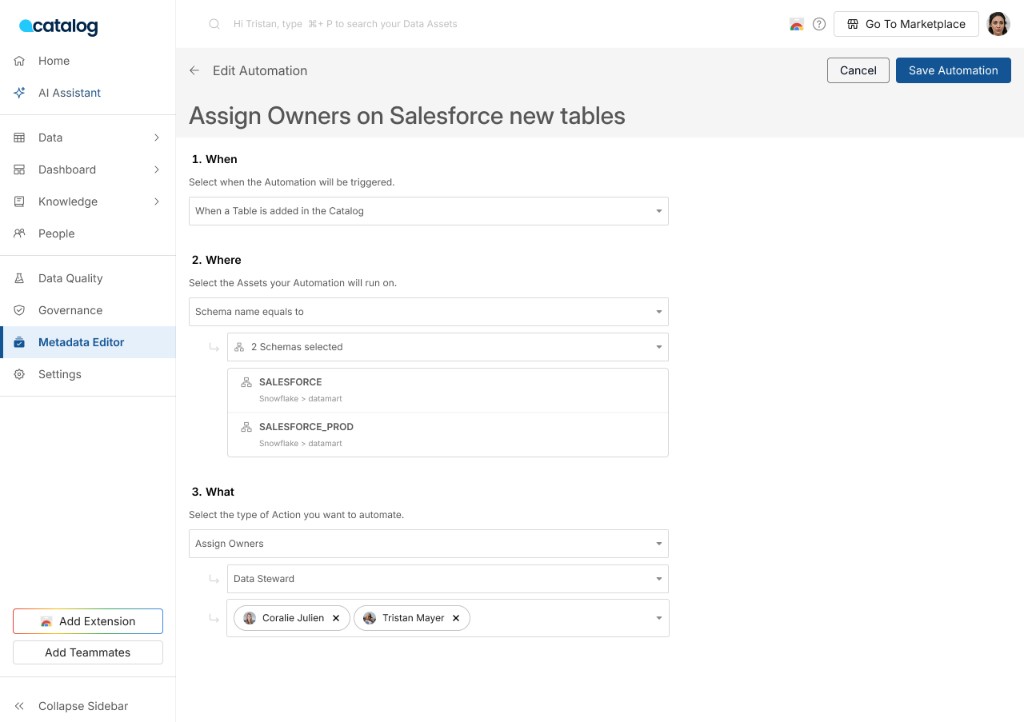Click the AI Assistant sparkle icon
Screen dimensions: 1024x722
tap(20, 93)
